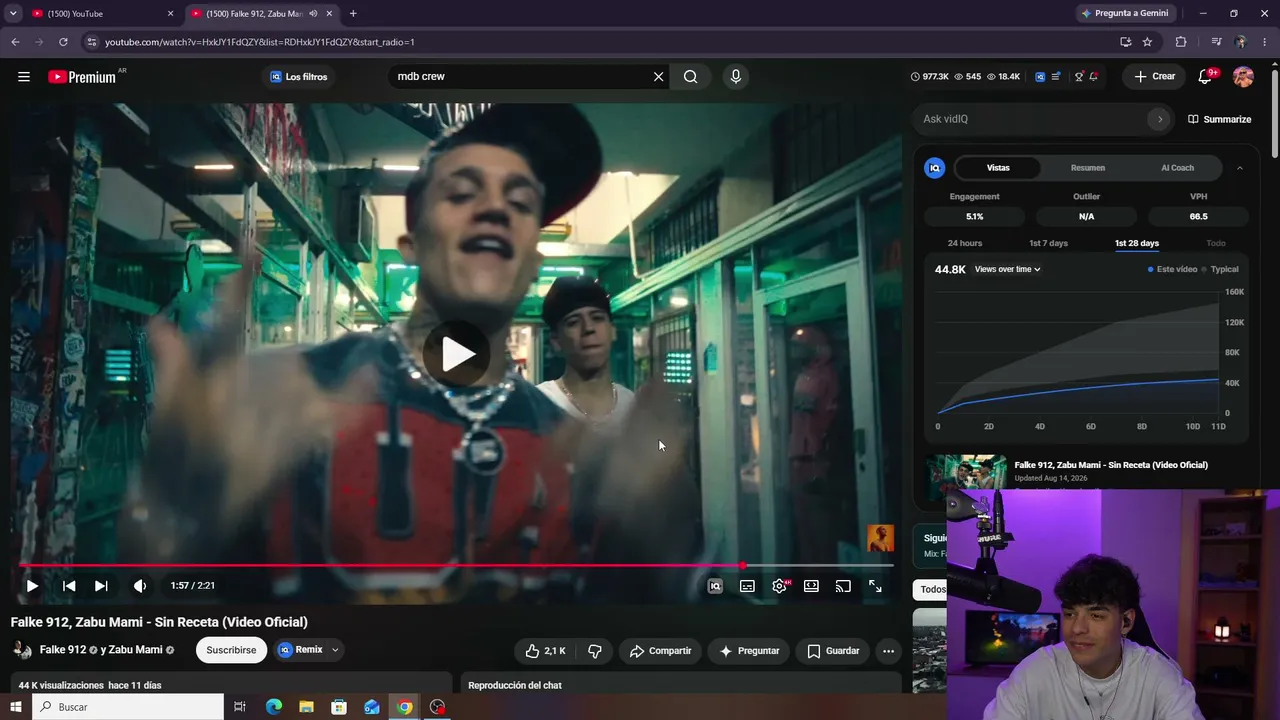Open vidIQ list icon in header
1280x720 pixels.
pyautogui.click(x=1056, y=76)
